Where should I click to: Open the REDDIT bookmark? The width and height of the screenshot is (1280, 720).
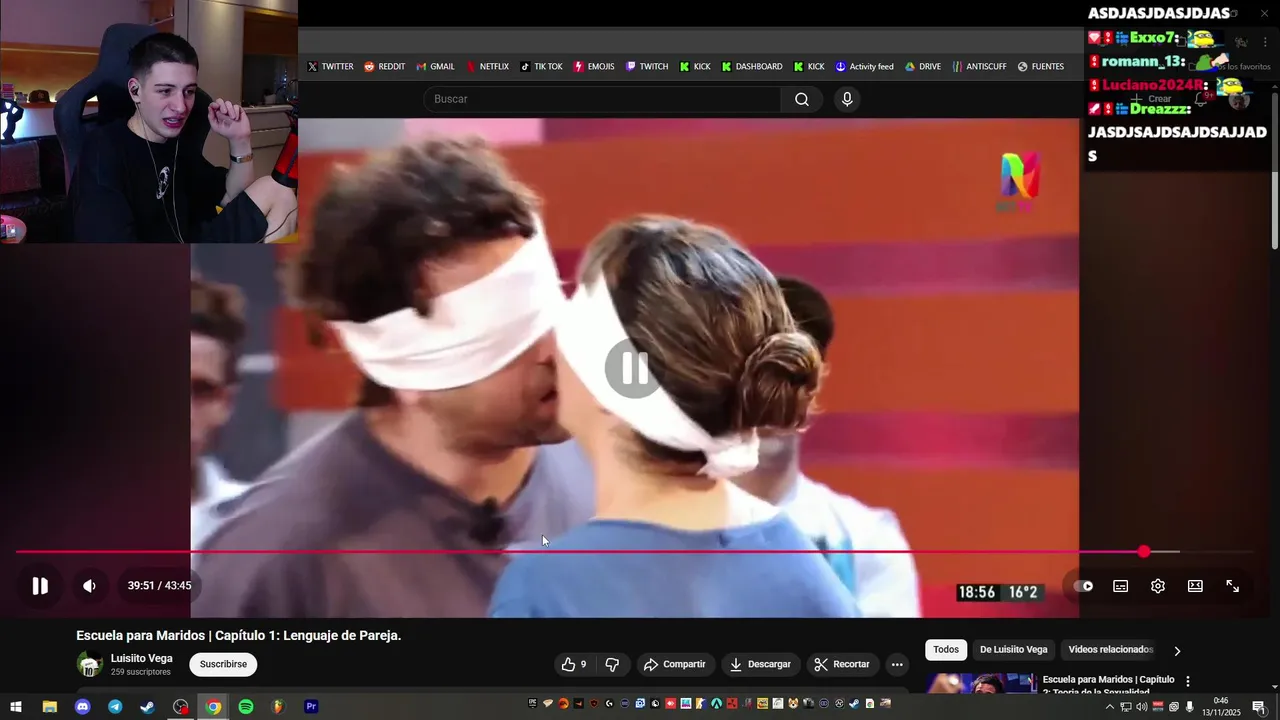384,67
